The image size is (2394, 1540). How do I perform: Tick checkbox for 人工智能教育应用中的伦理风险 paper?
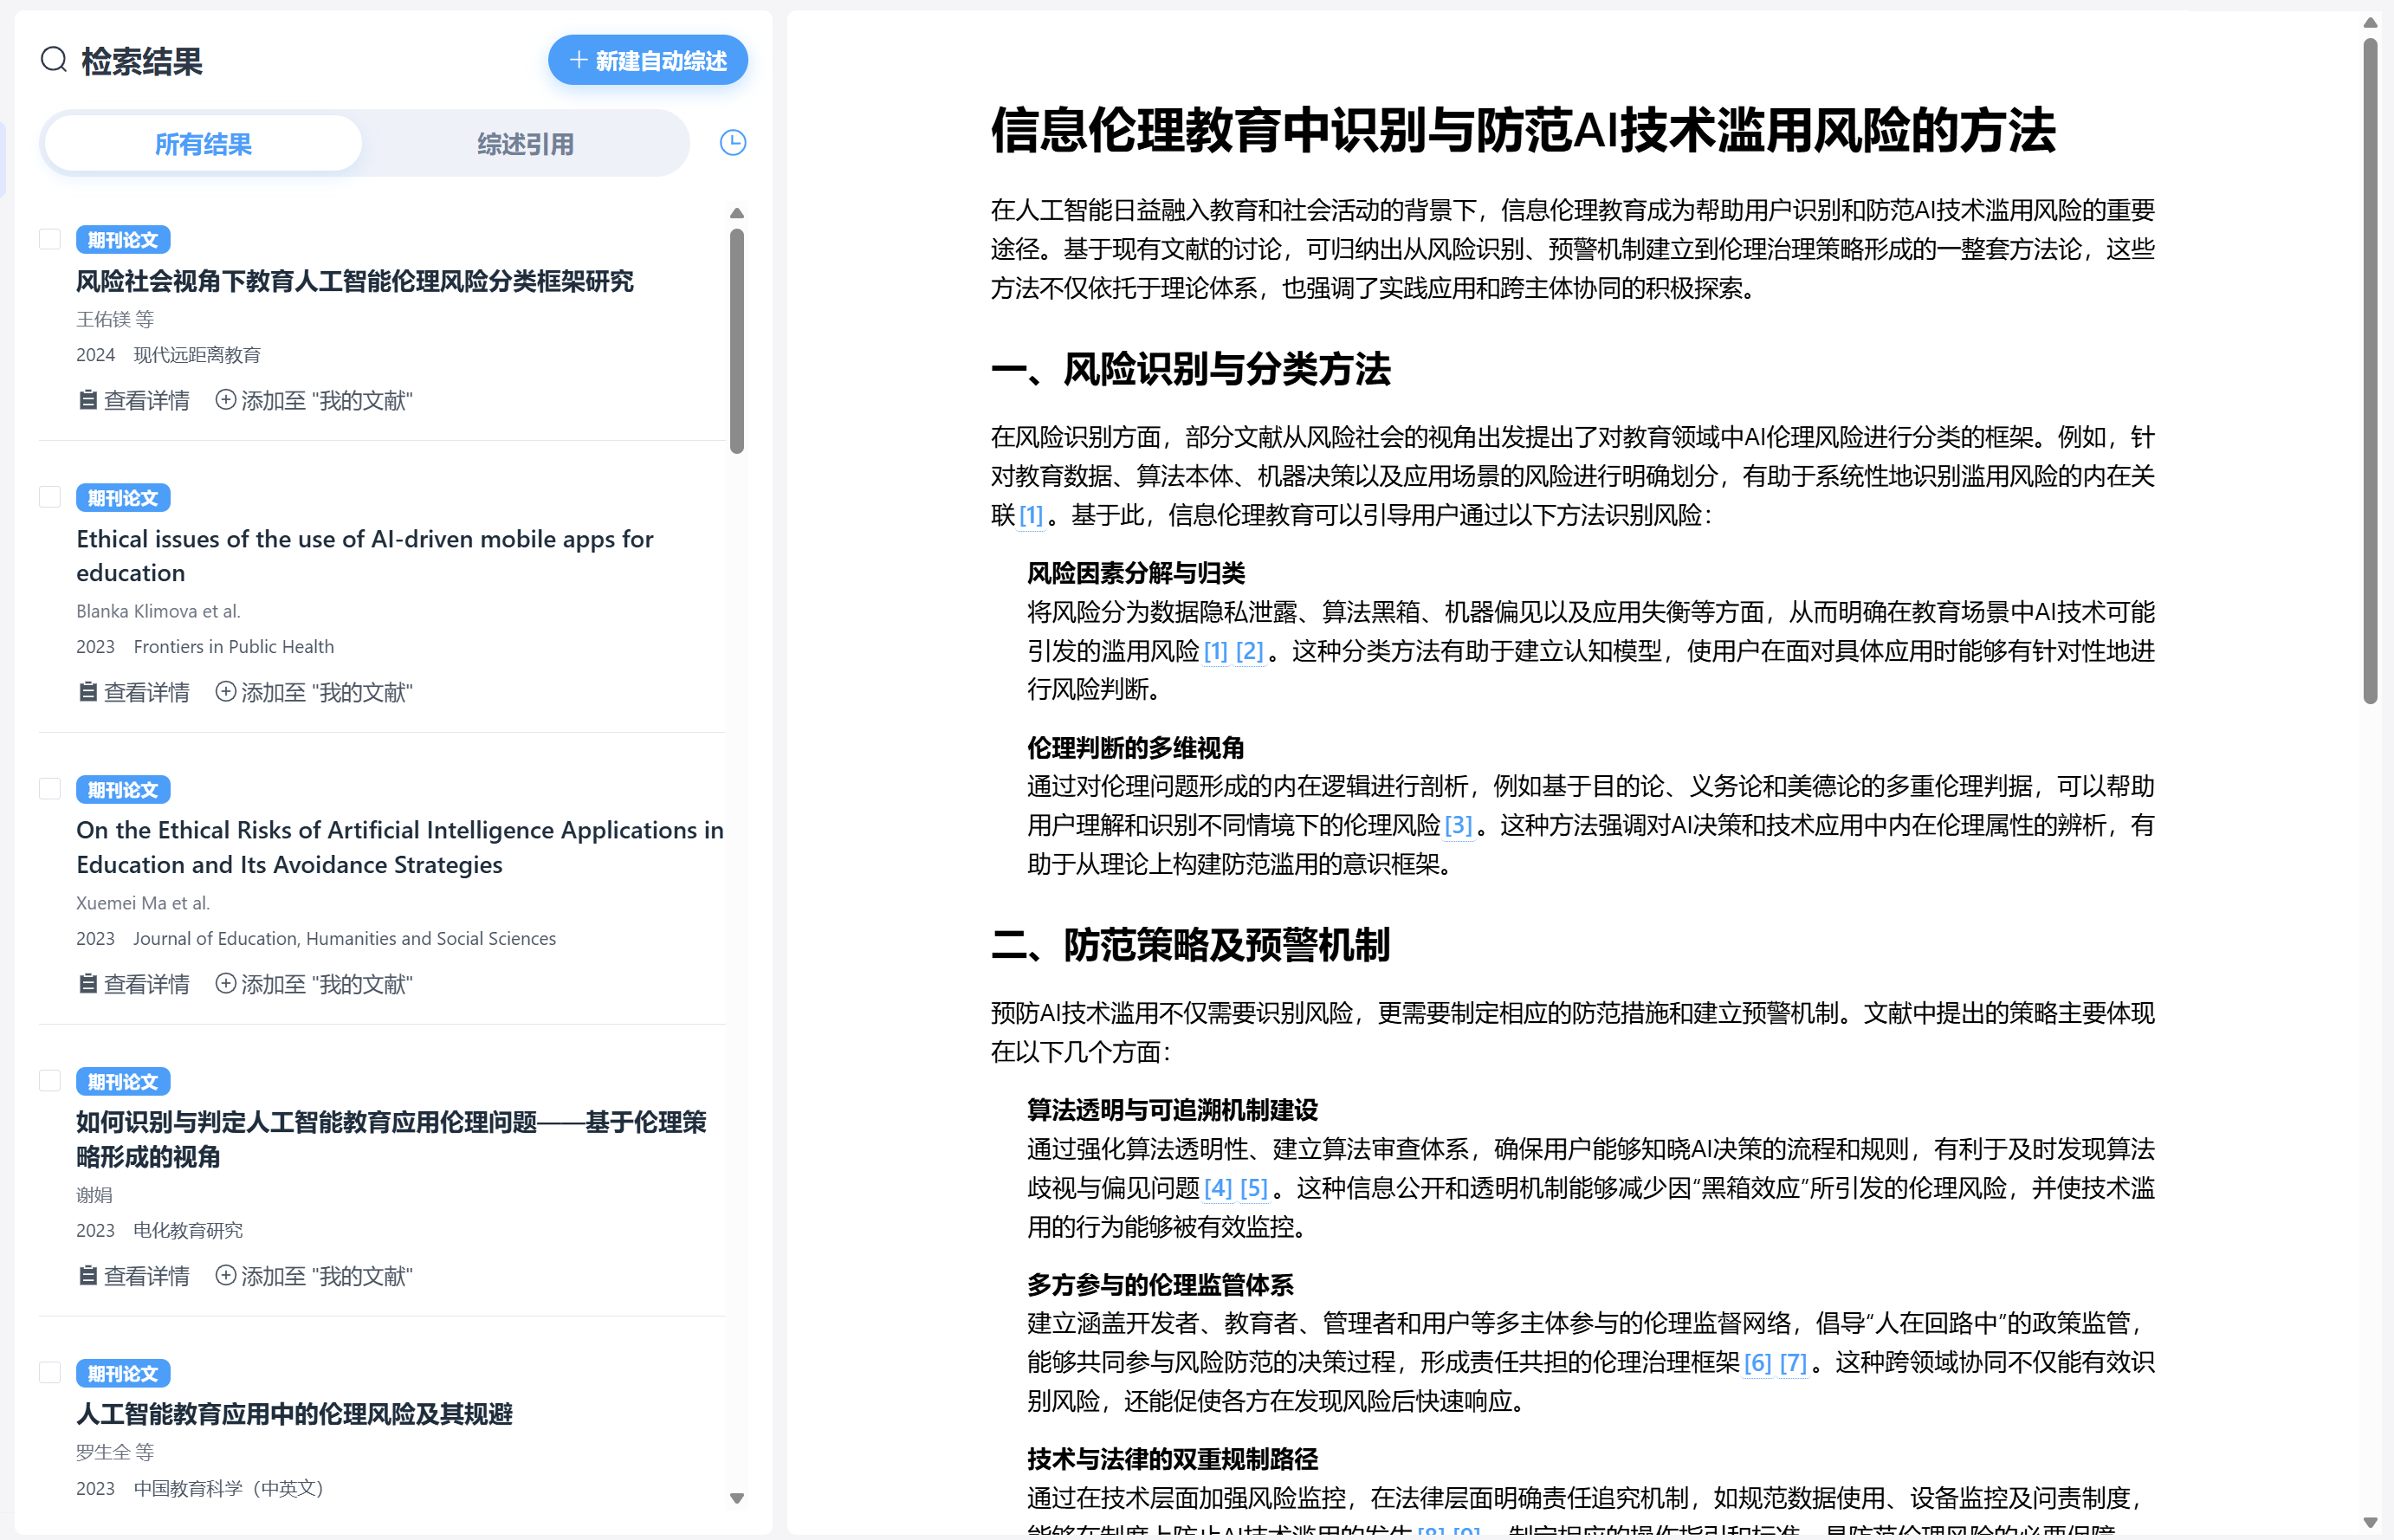[50, 1373]
